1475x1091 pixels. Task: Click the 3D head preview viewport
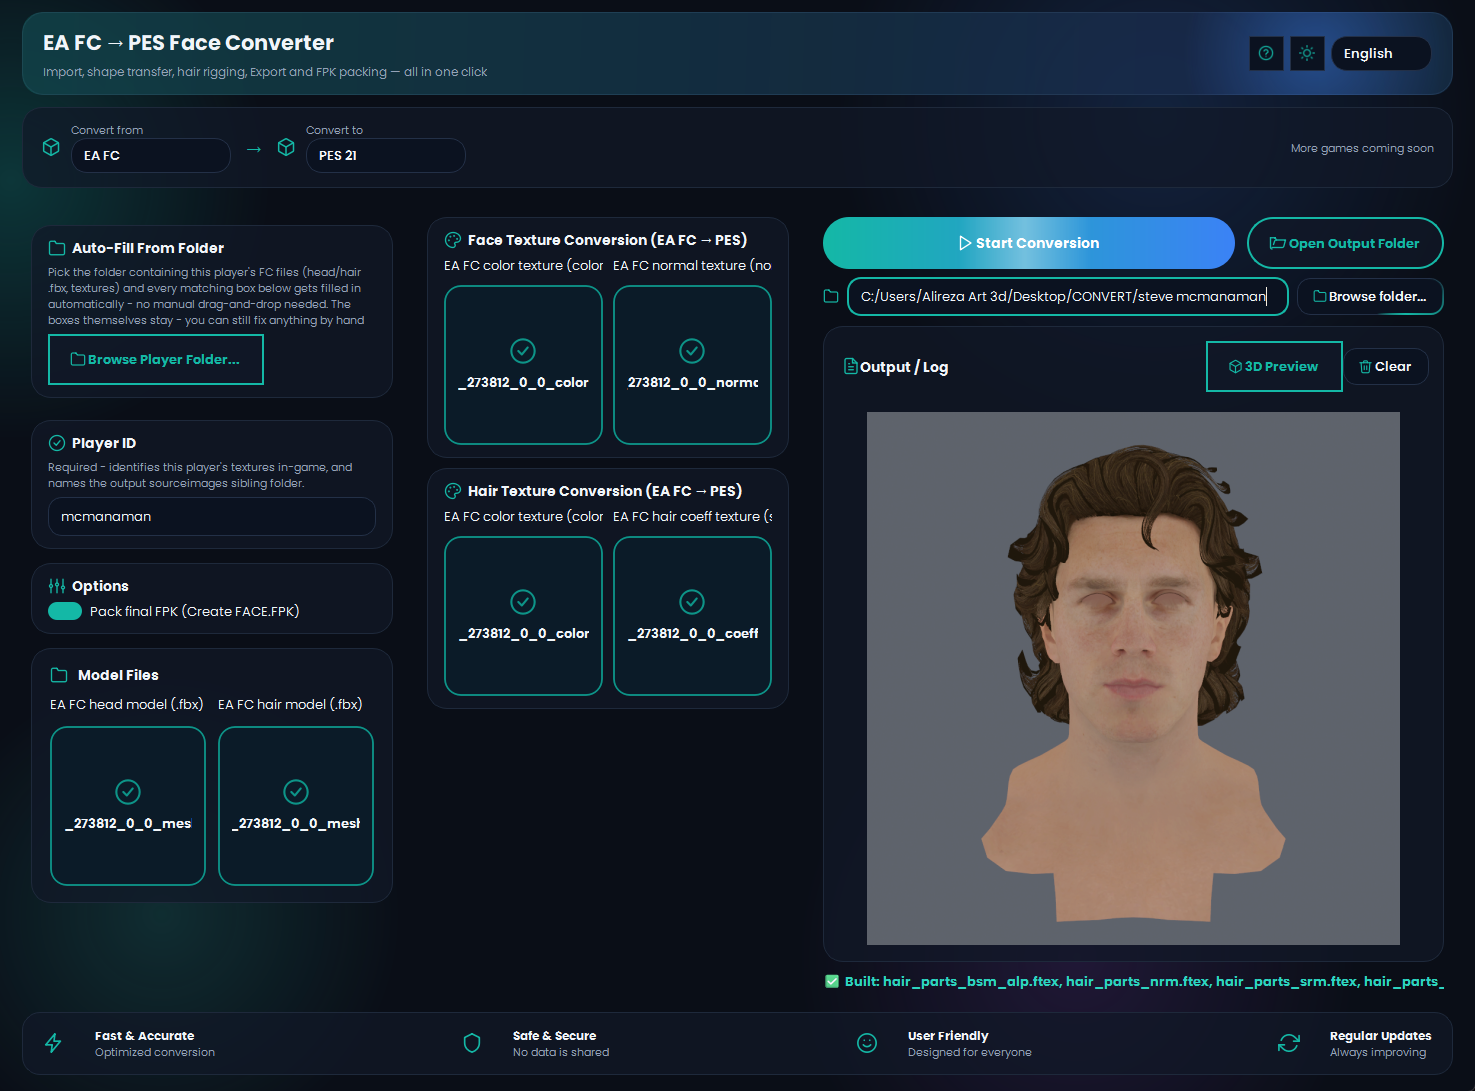(x=1133, y=678)
